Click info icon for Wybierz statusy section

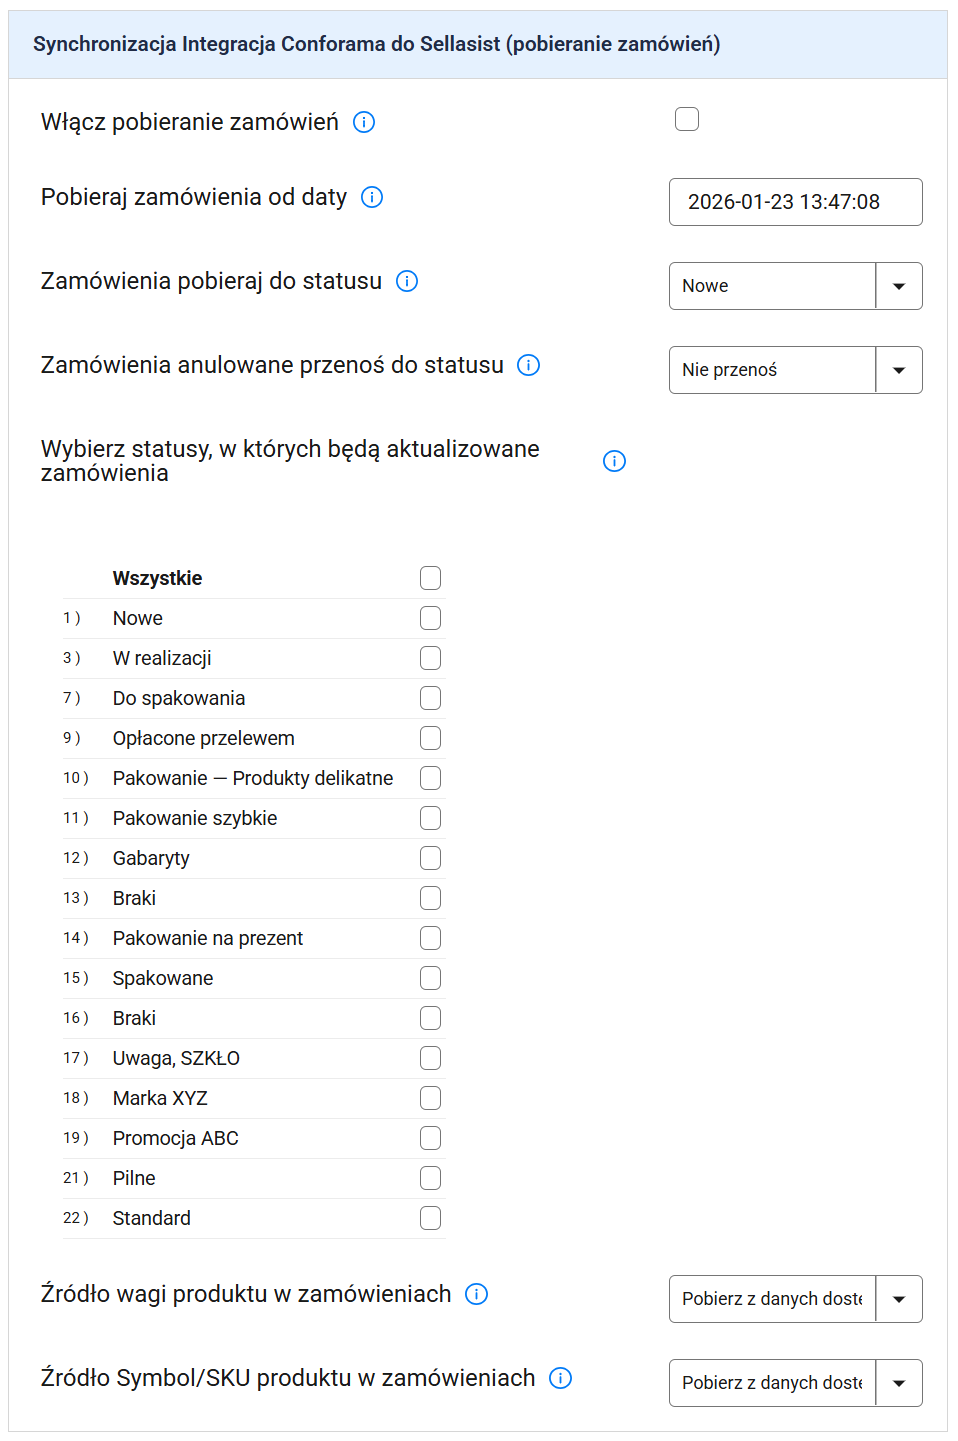click(x=614, y=461)
